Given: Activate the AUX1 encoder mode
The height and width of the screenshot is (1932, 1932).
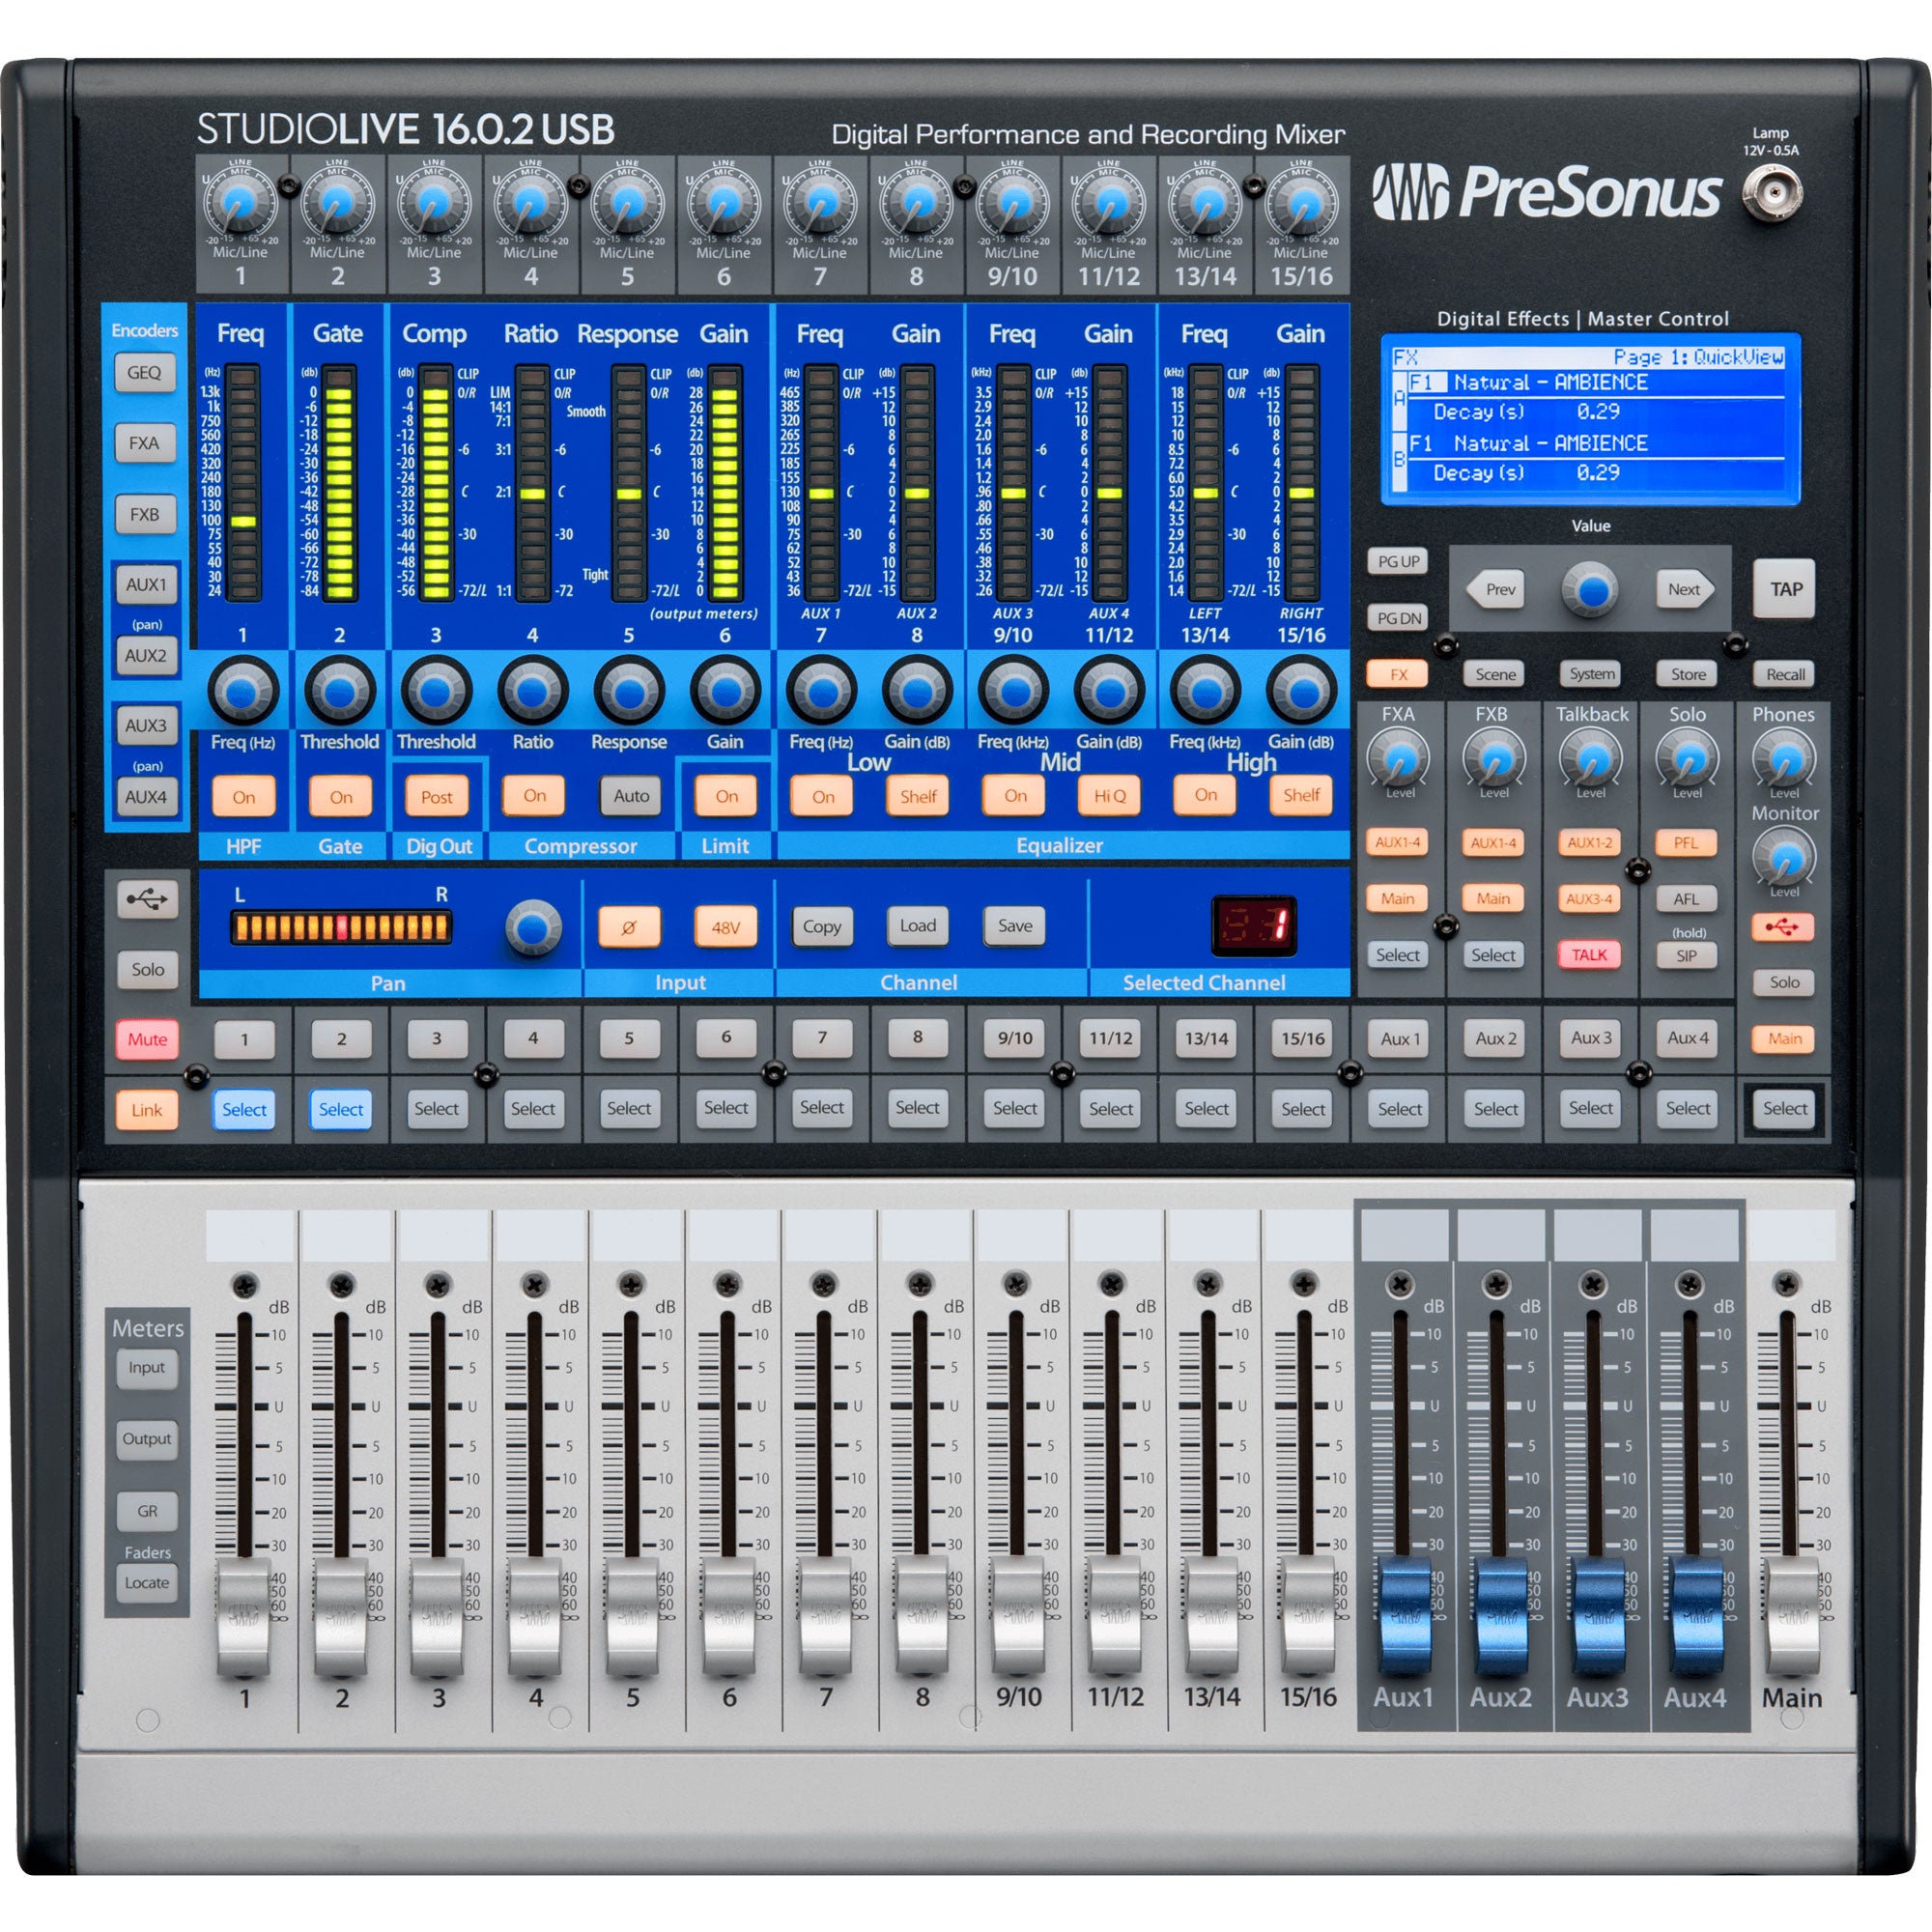Looking at the screenshot, I should click(147, 585).
